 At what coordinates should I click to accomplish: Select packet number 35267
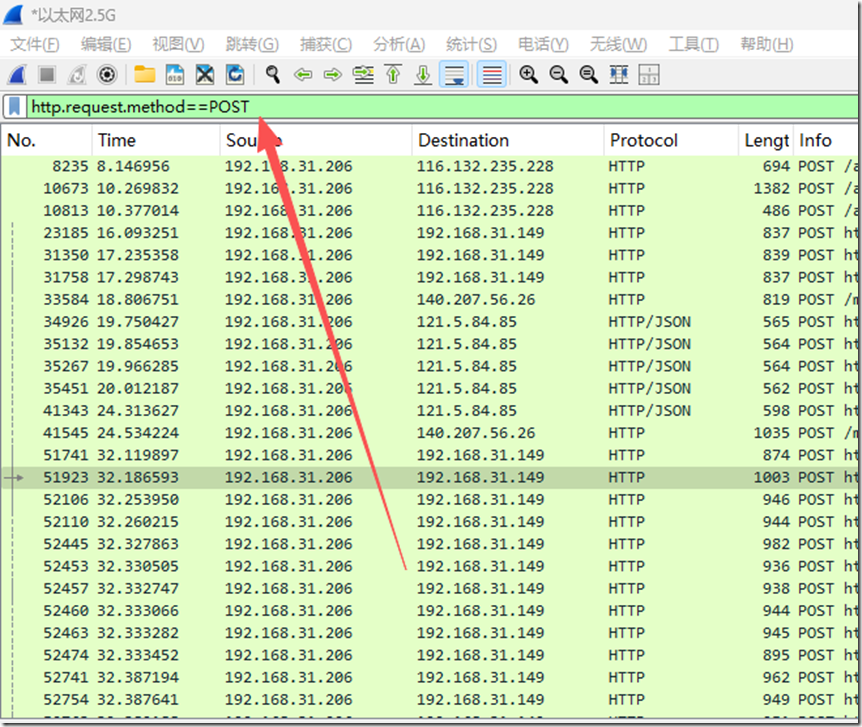(x=429, y=366)
